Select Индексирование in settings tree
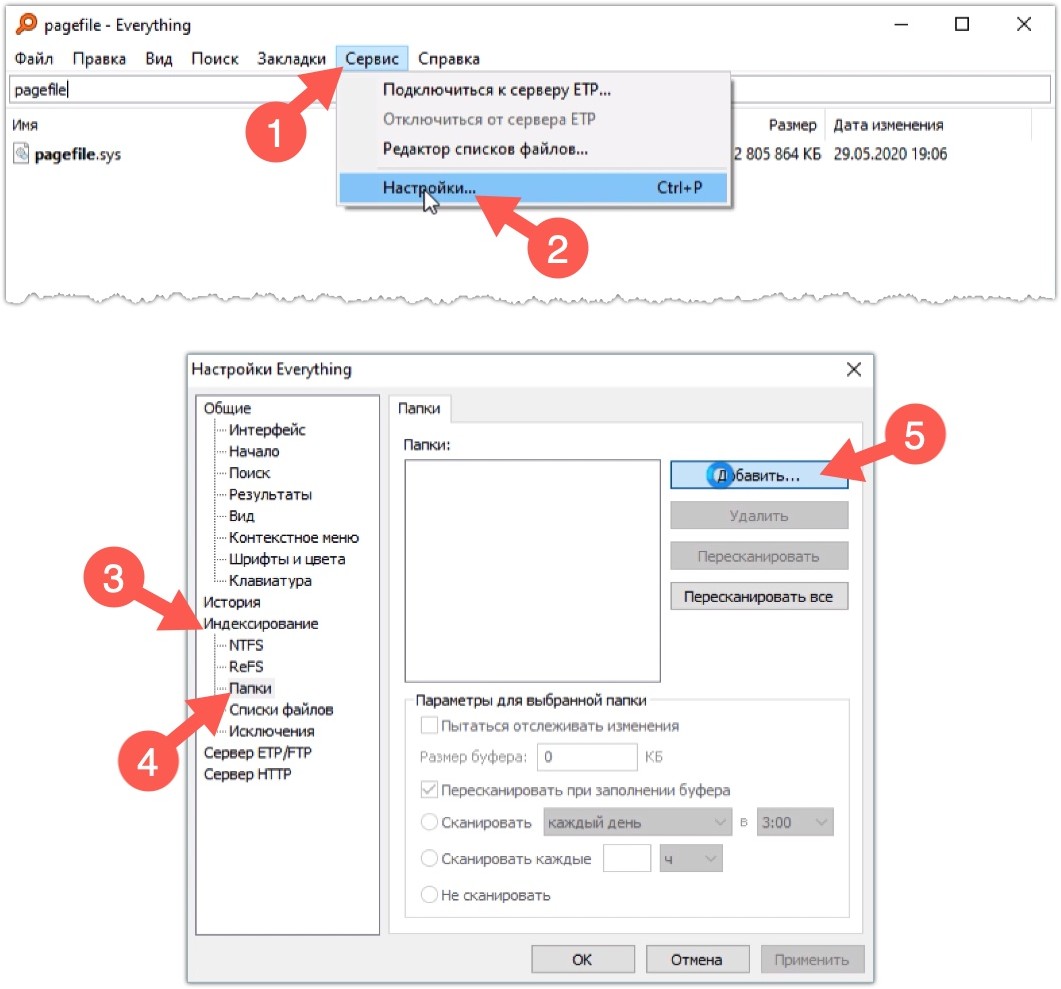The image size is (1061, 989). (x=261, y=624)
